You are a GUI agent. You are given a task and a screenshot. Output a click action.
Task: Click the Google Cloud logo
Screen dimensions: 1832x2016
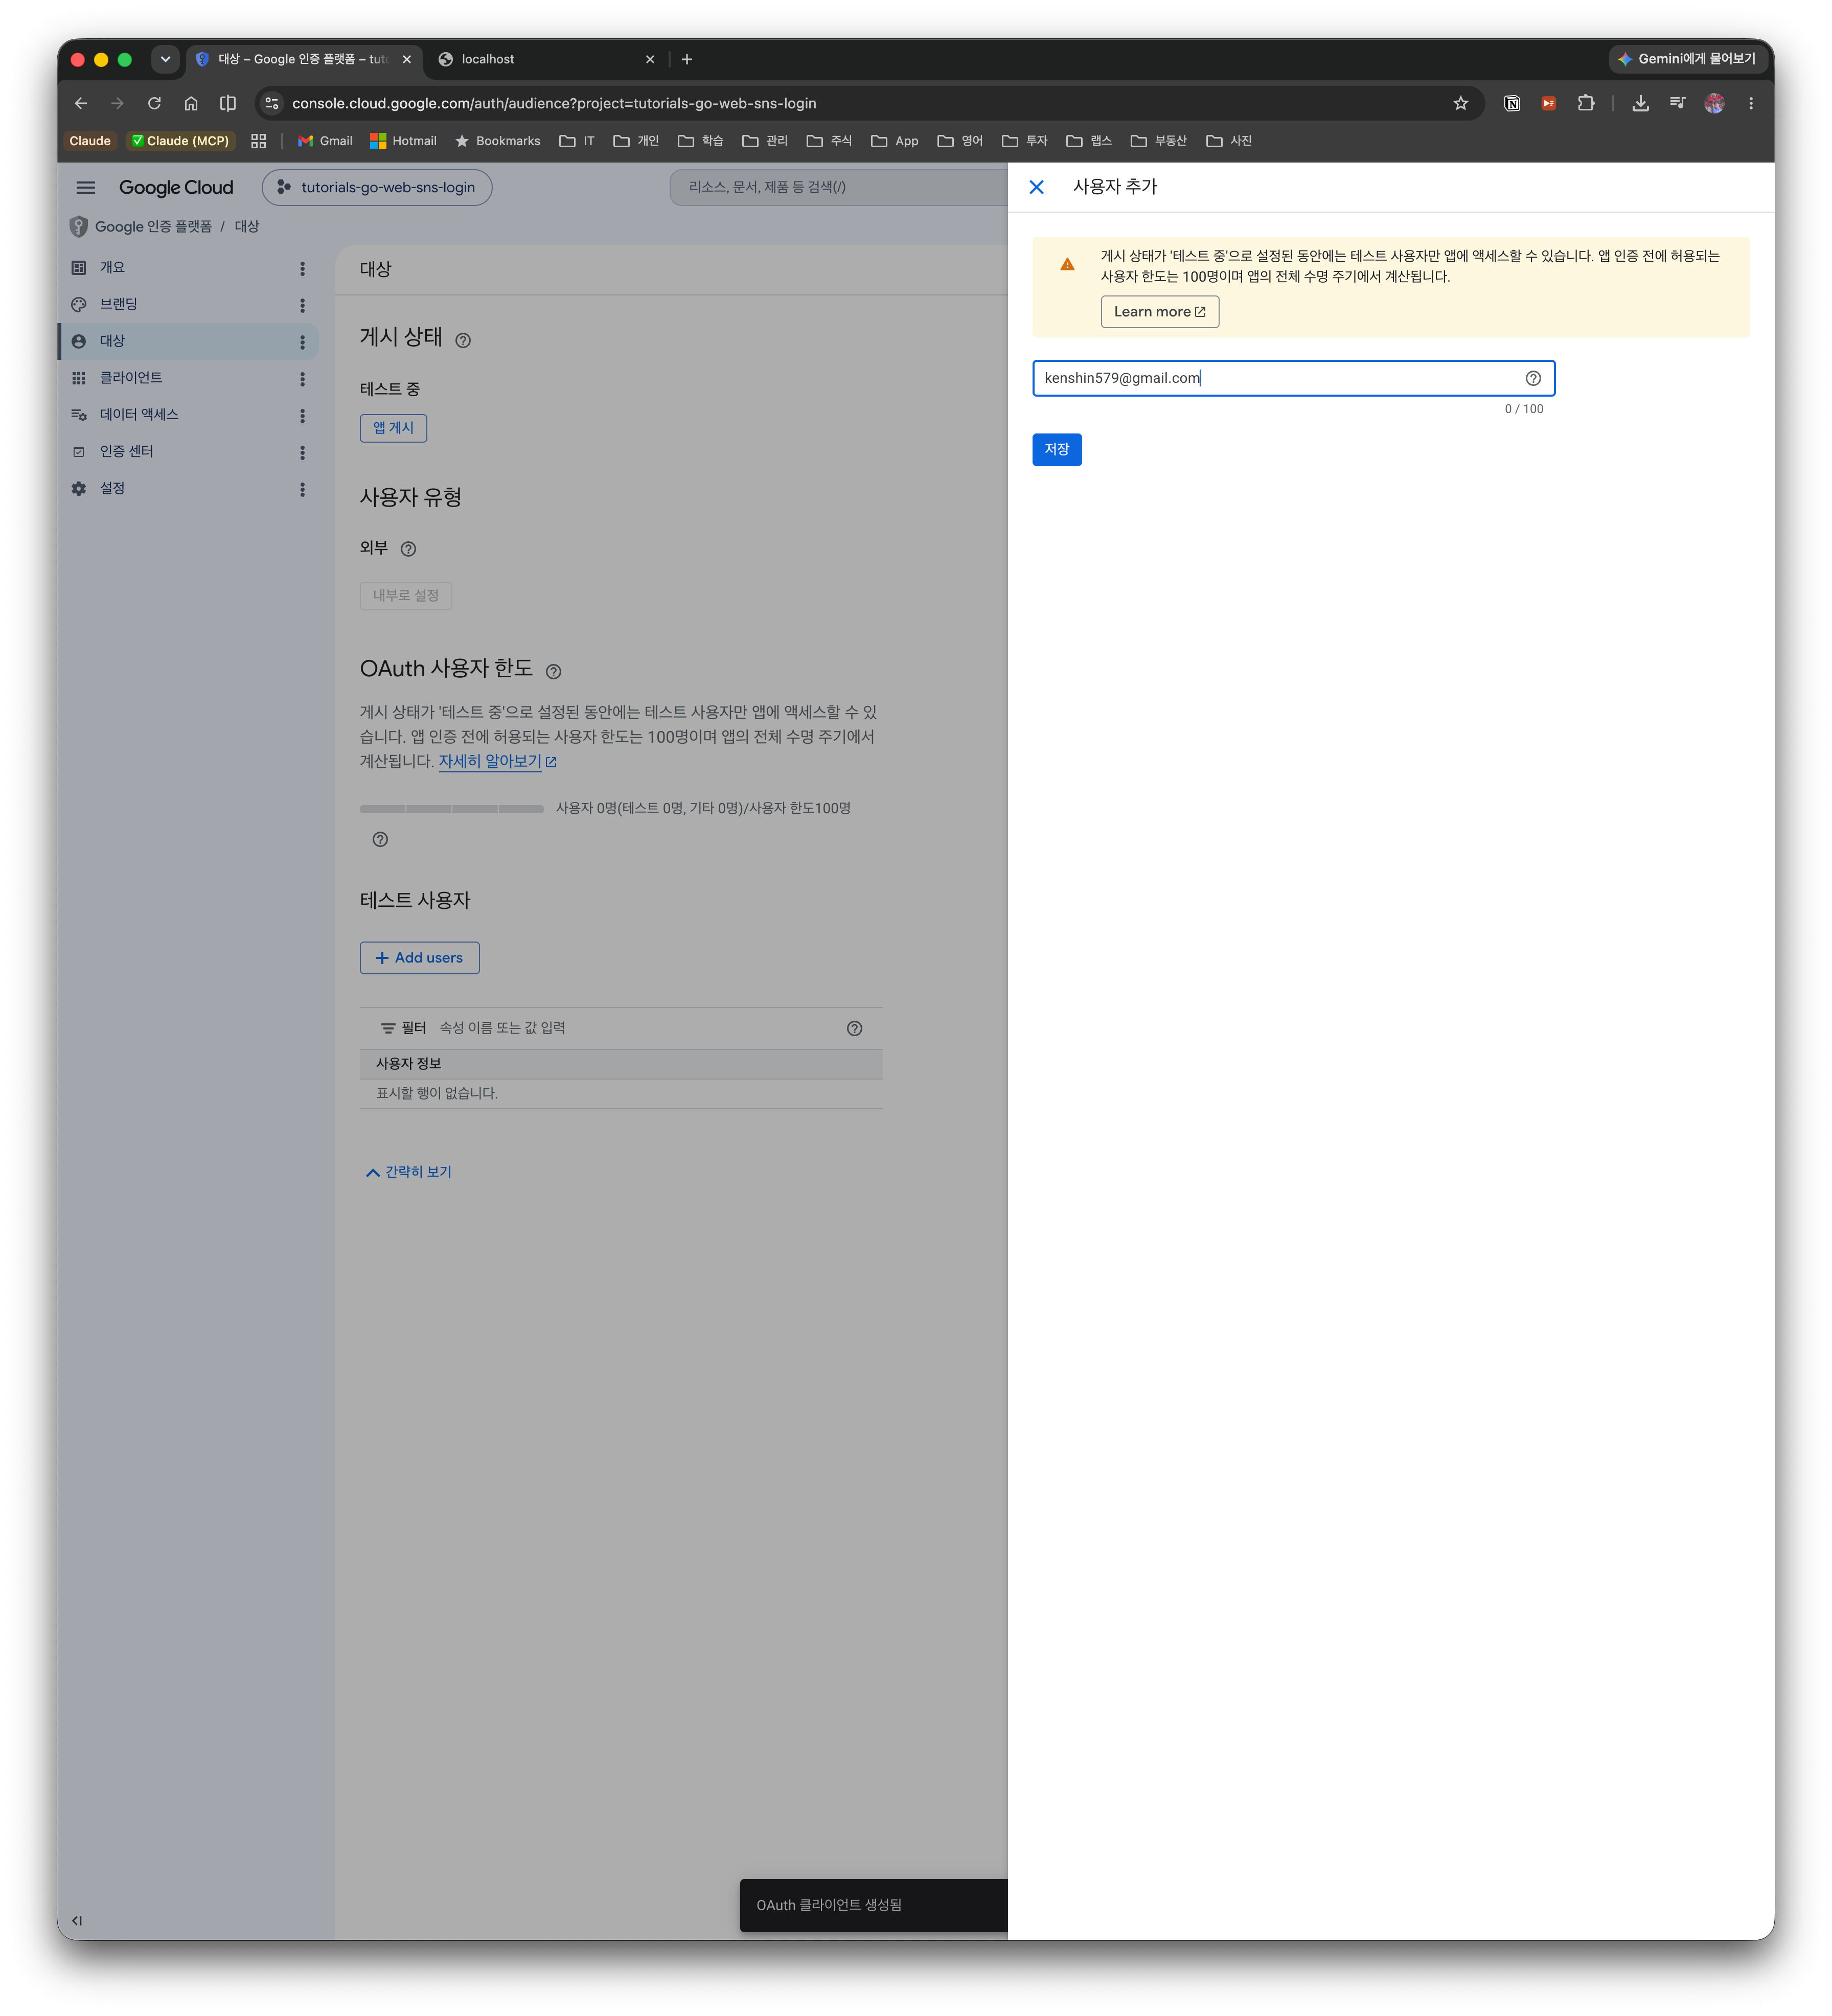(x=176, y=187)
